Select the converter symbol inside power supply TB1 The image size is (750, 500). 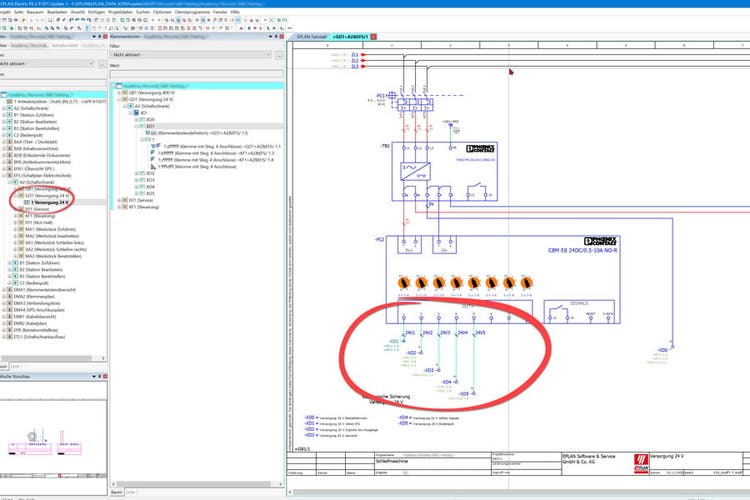(x=414, y=171)
